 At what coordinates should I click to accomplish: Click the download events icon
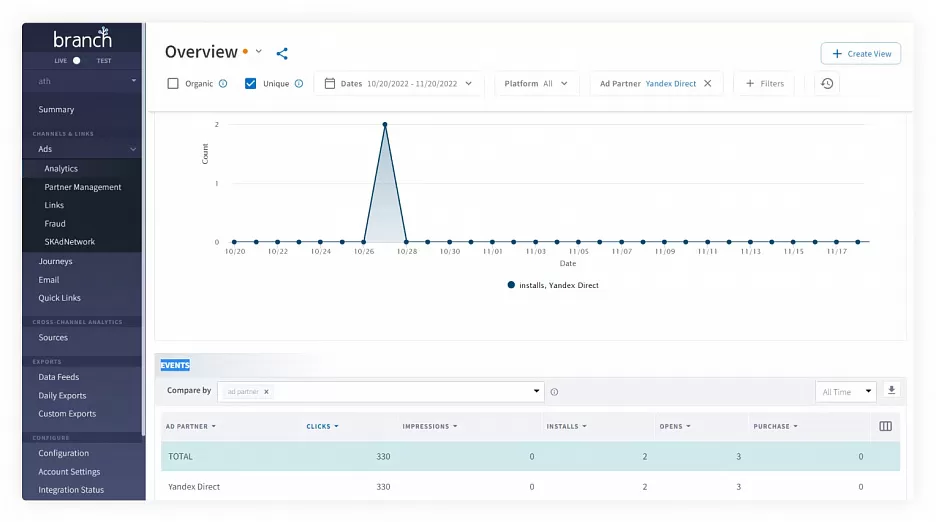click(892, 391)
